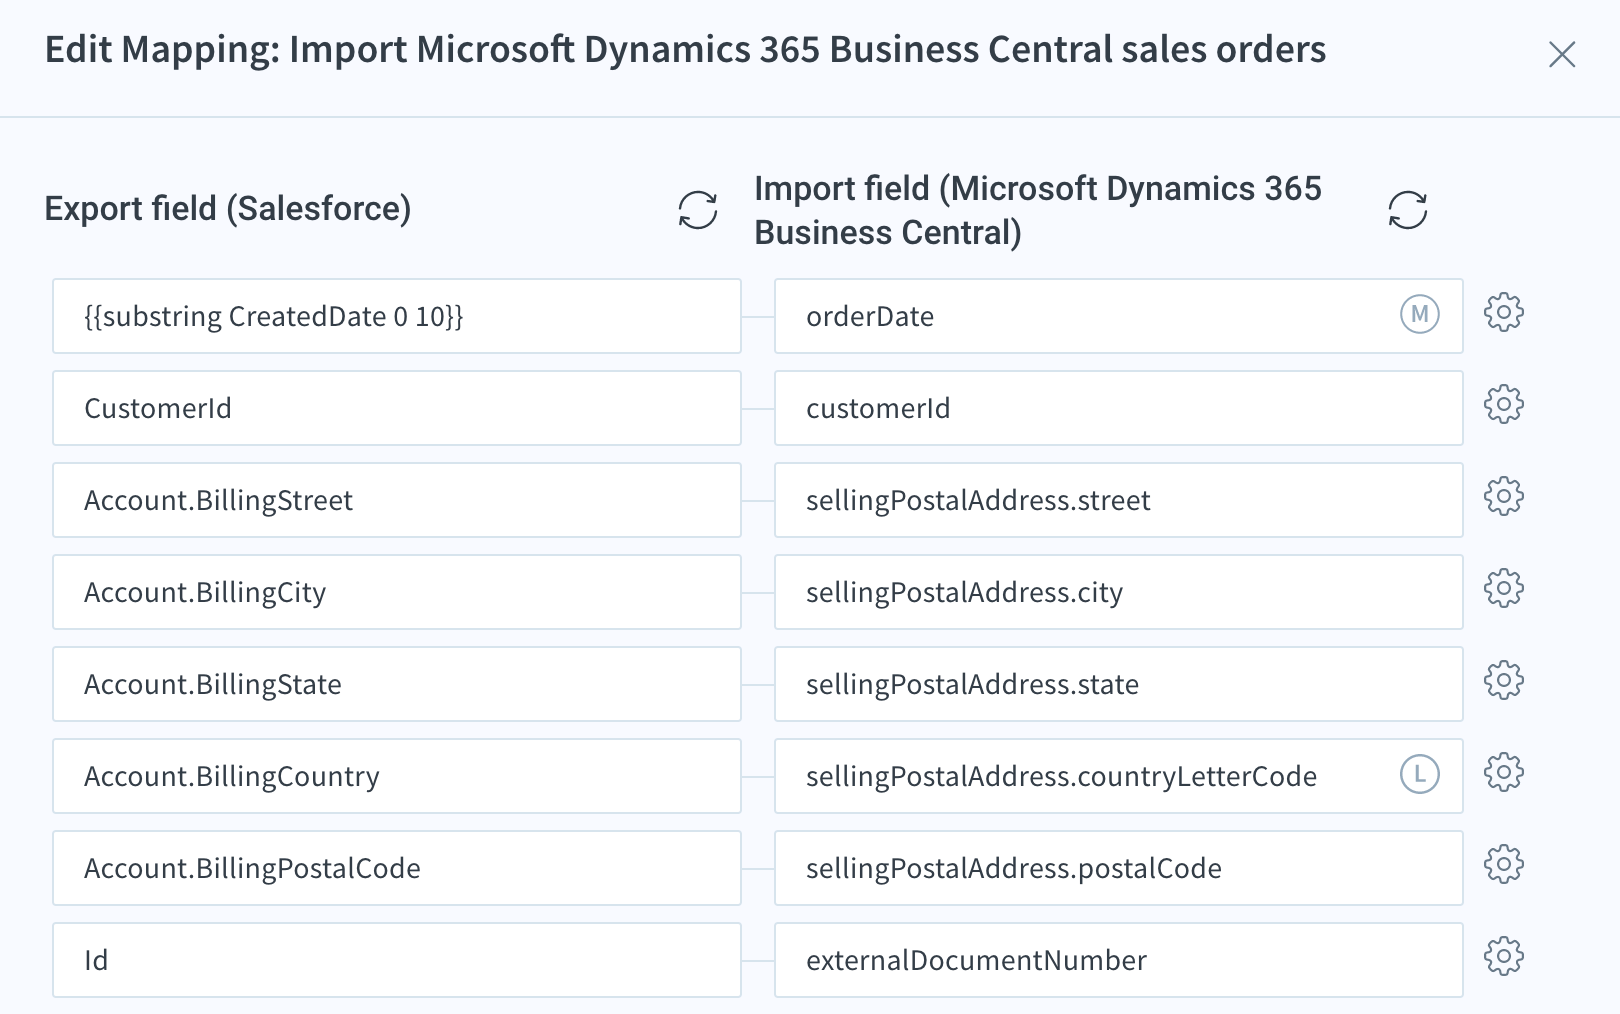Edit the Id export field
Image resolution: width=1620 pixels, height=1014 pixels.
coord(397,960)
